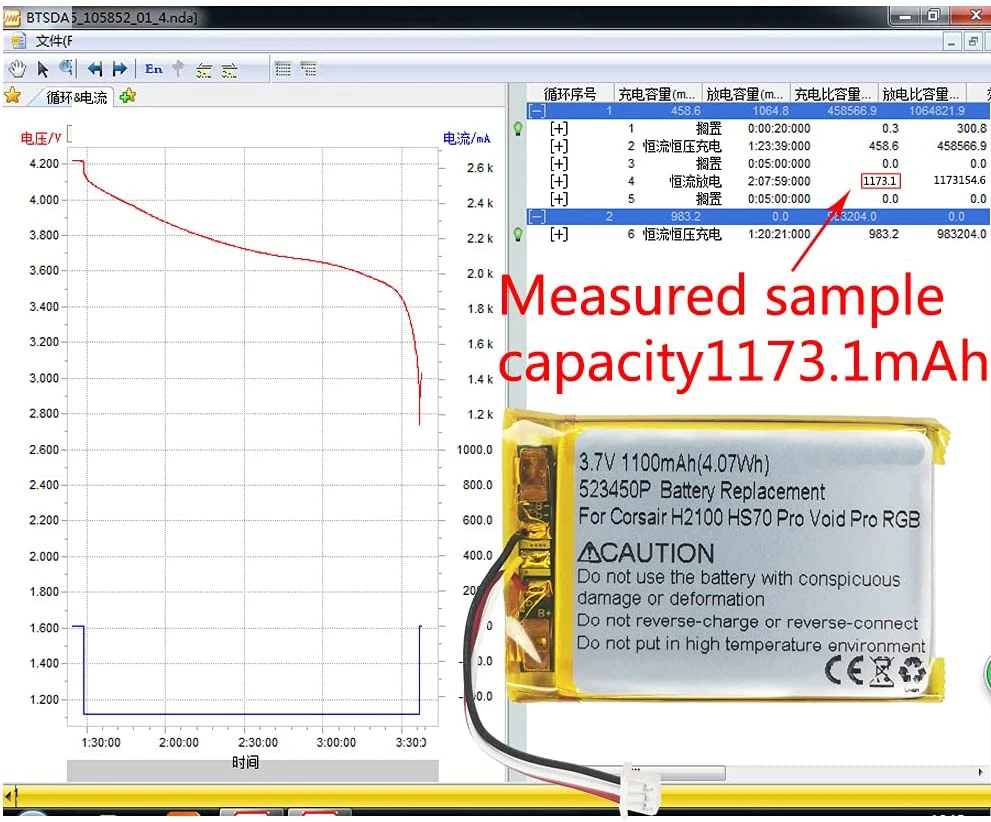Expand step 4 恒流放电 row
The height and width of the screenshot is (822, 991).
[x=559, y=181]
